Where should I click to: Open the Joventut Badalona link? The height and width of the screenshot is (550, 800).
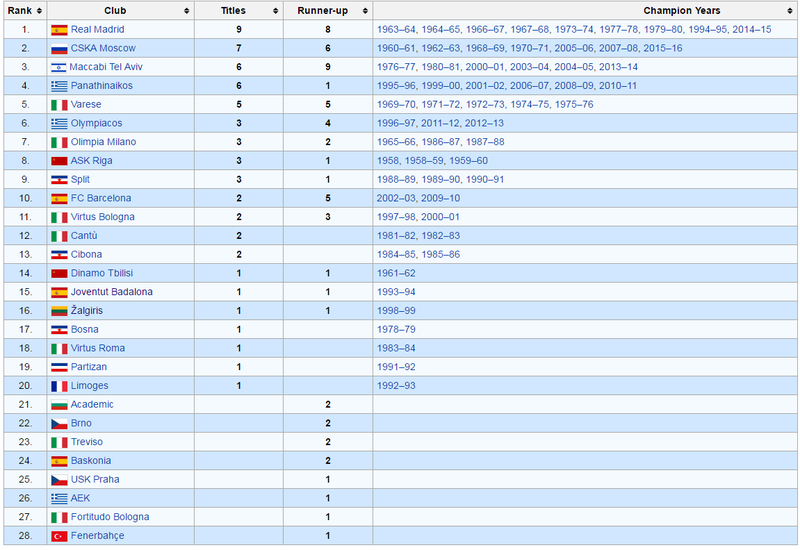tap(112, 292)
